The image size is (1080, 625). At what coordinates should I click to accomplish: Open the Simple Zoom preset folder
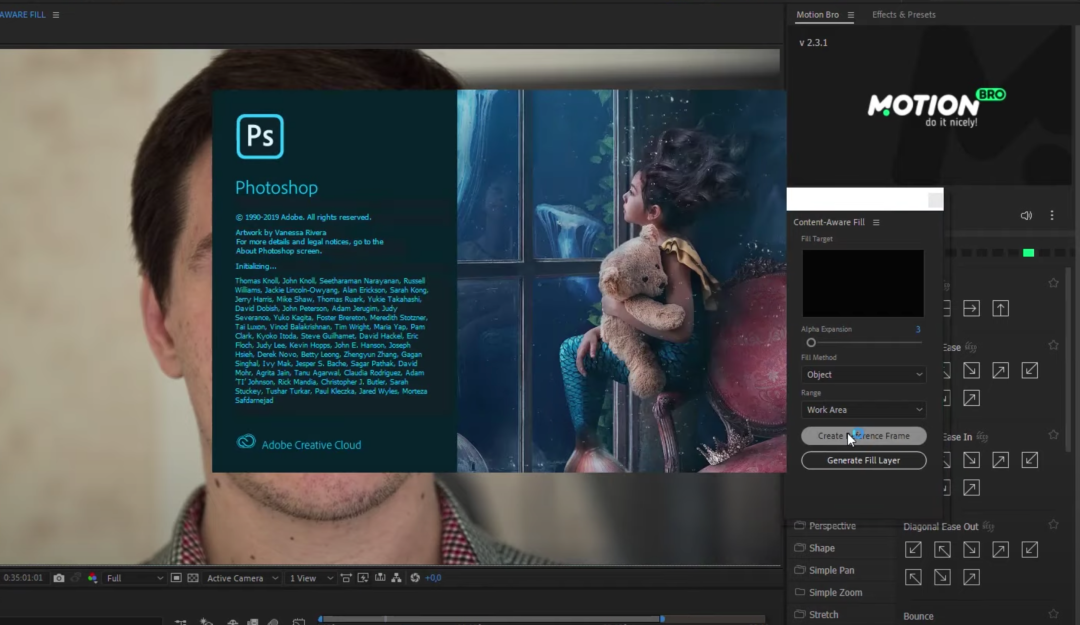pos(835,592)
